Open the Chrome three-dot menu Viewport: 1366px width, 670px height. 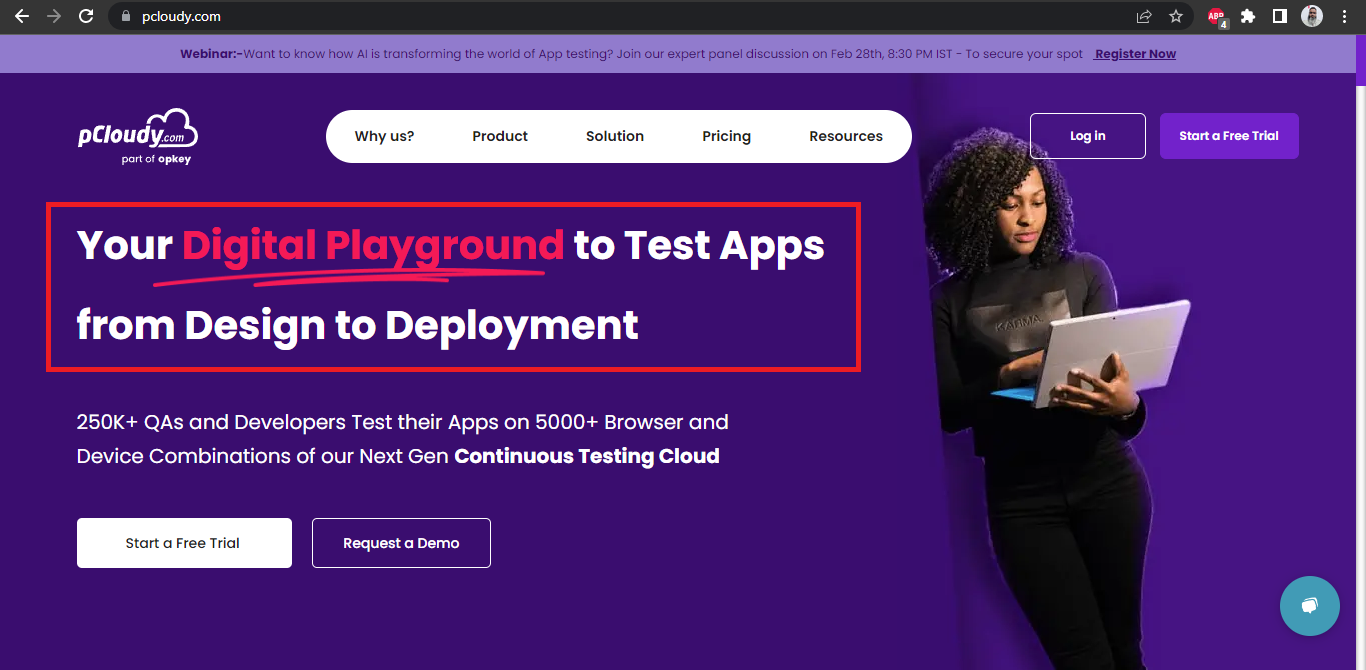coord(1344,16)
